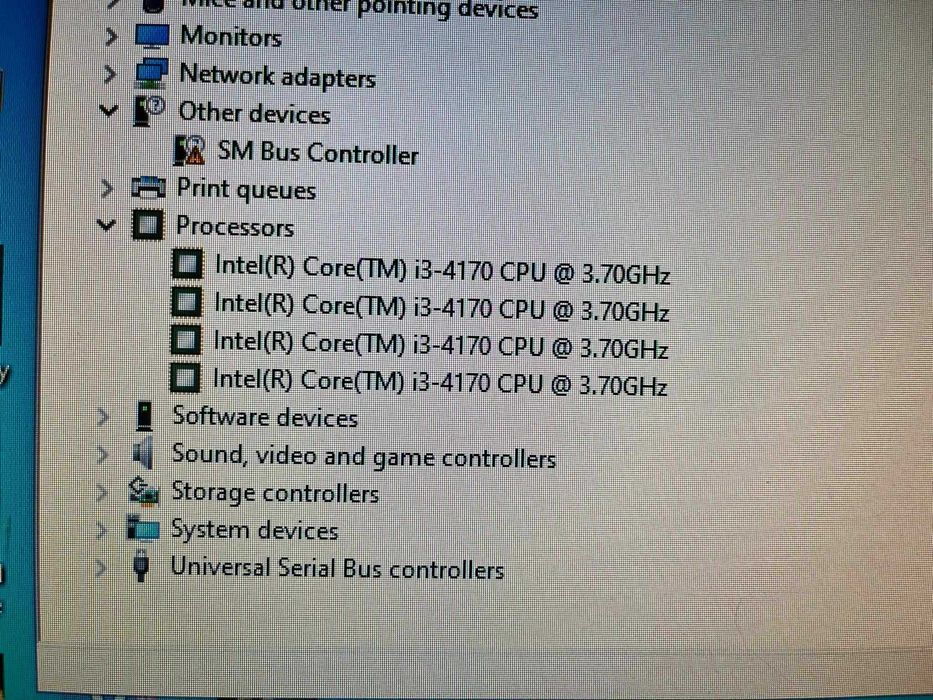Click the Sound, video and game controllers speaker icon
The width and height of the screenshot is (933, 700).
(x=143, y=454)
